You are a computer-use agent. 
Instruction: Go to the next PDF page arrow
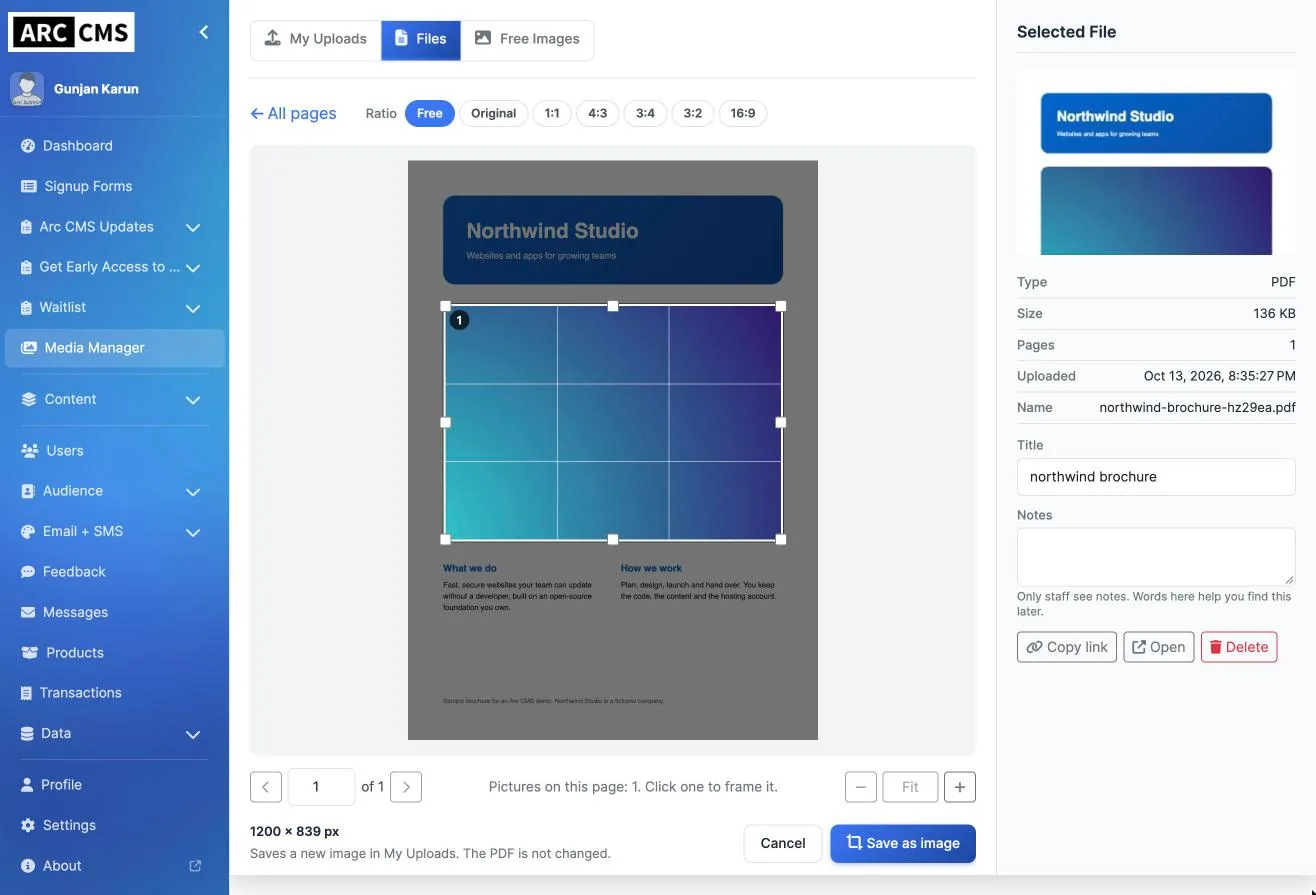tap(406, 787)
